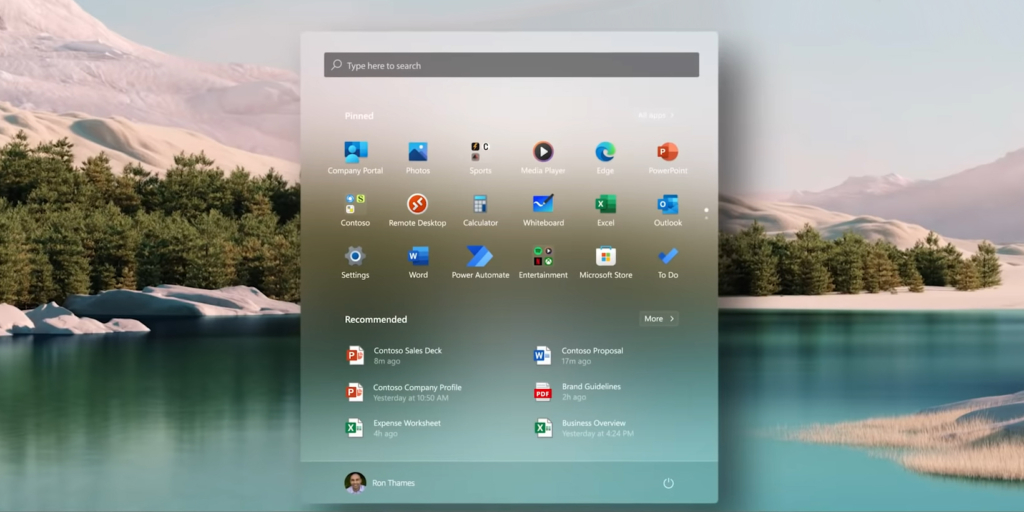Click the power button icon
Viewport: 1024px width, 512px height.
click(x=668, y=483)
